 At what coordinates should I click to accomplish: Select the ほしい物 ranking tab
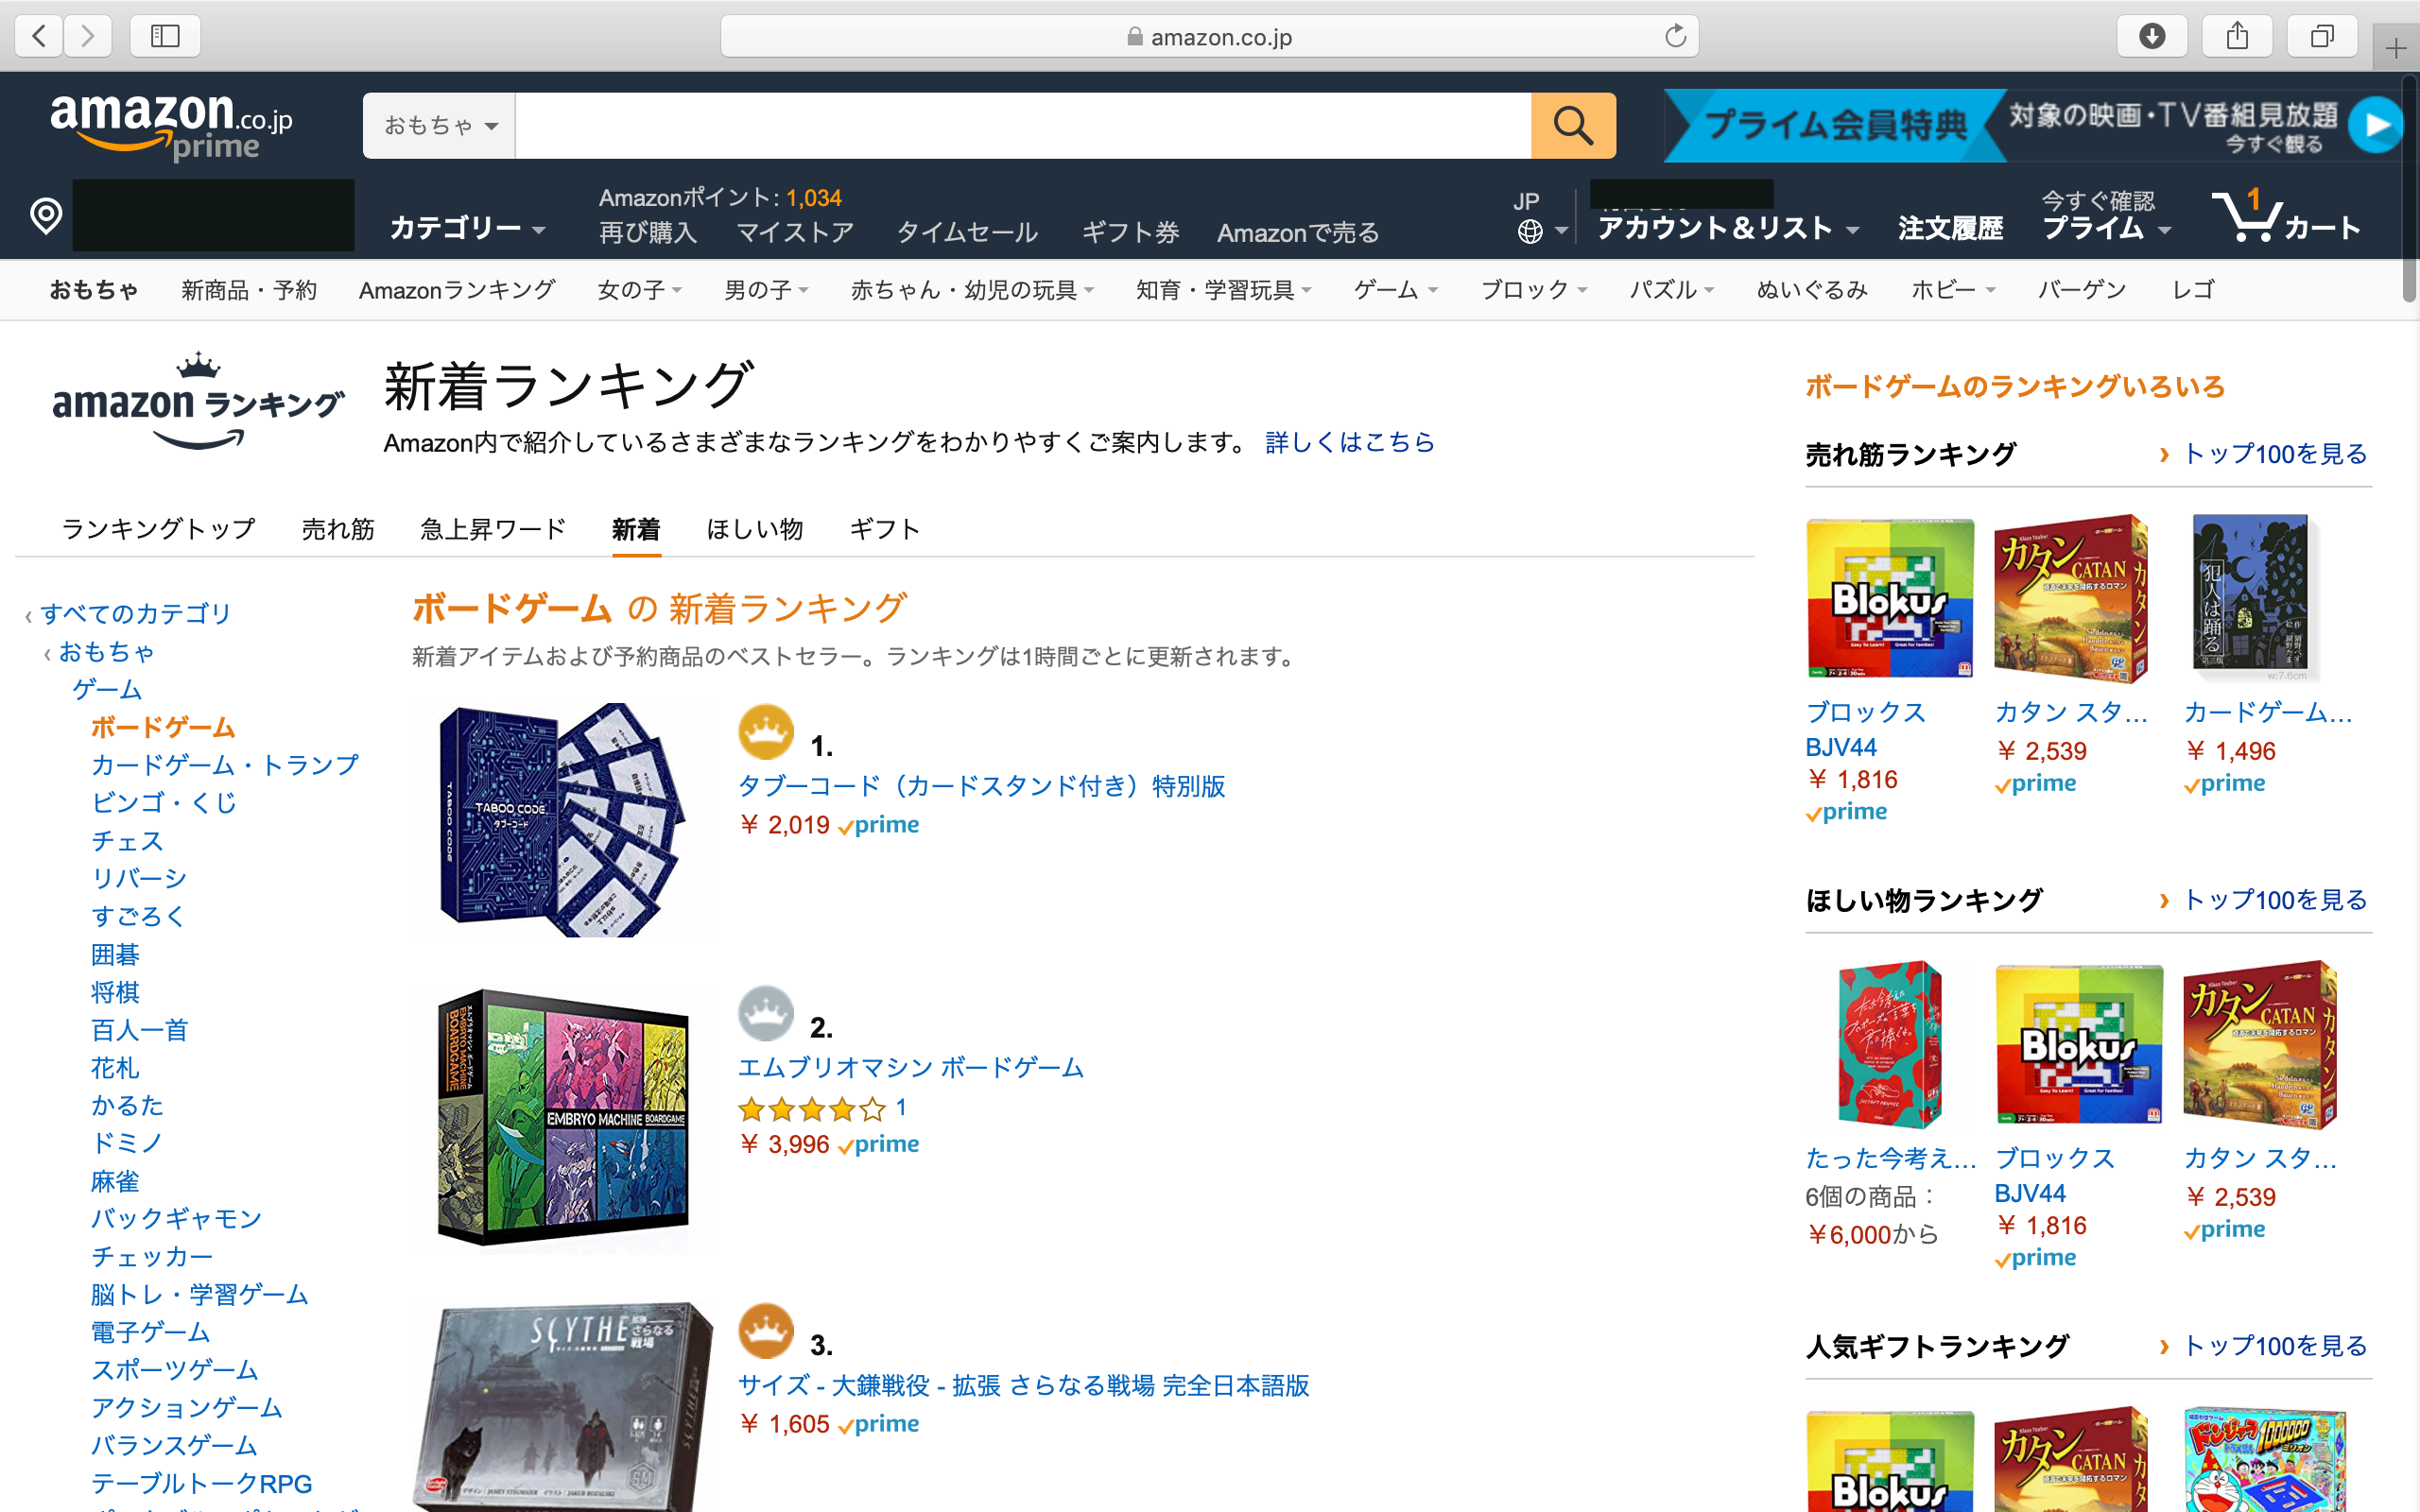(x=755, y=528)
